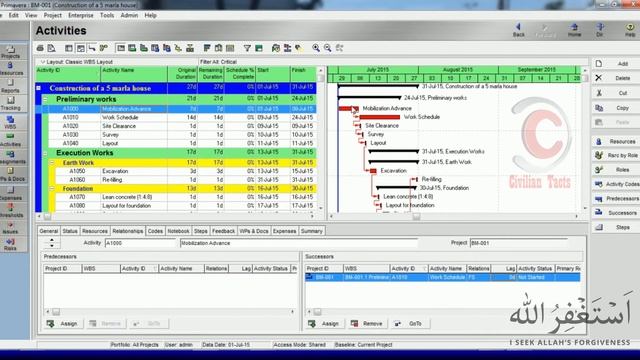Click the Mobilization Advance name field
This screenshot has width=640, height=360.
tap(298, 243)
